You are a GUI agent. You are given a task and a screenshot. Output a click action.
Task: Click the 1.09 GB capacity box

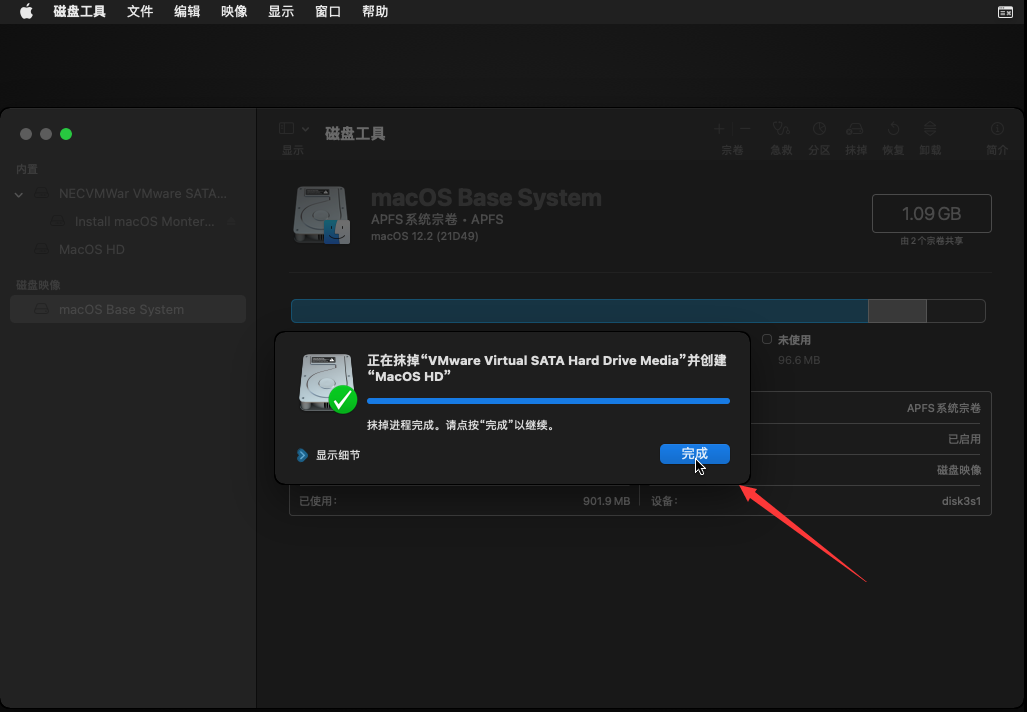(931, 214)
